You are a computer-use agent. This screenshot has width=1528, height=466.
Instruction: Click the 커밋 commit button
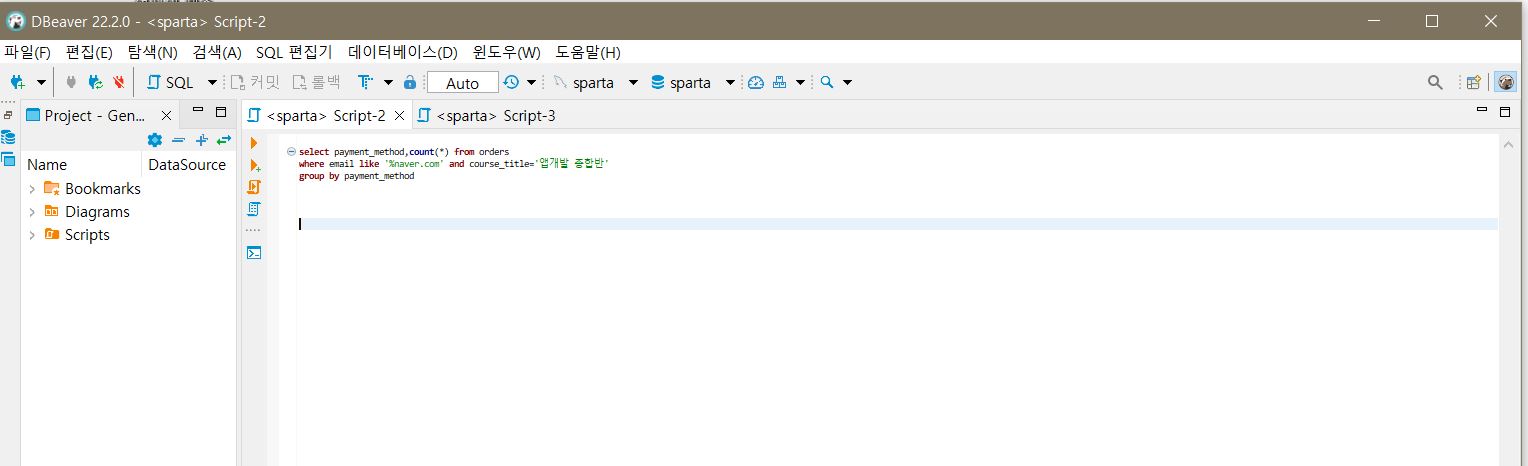(x=256, y=83)
